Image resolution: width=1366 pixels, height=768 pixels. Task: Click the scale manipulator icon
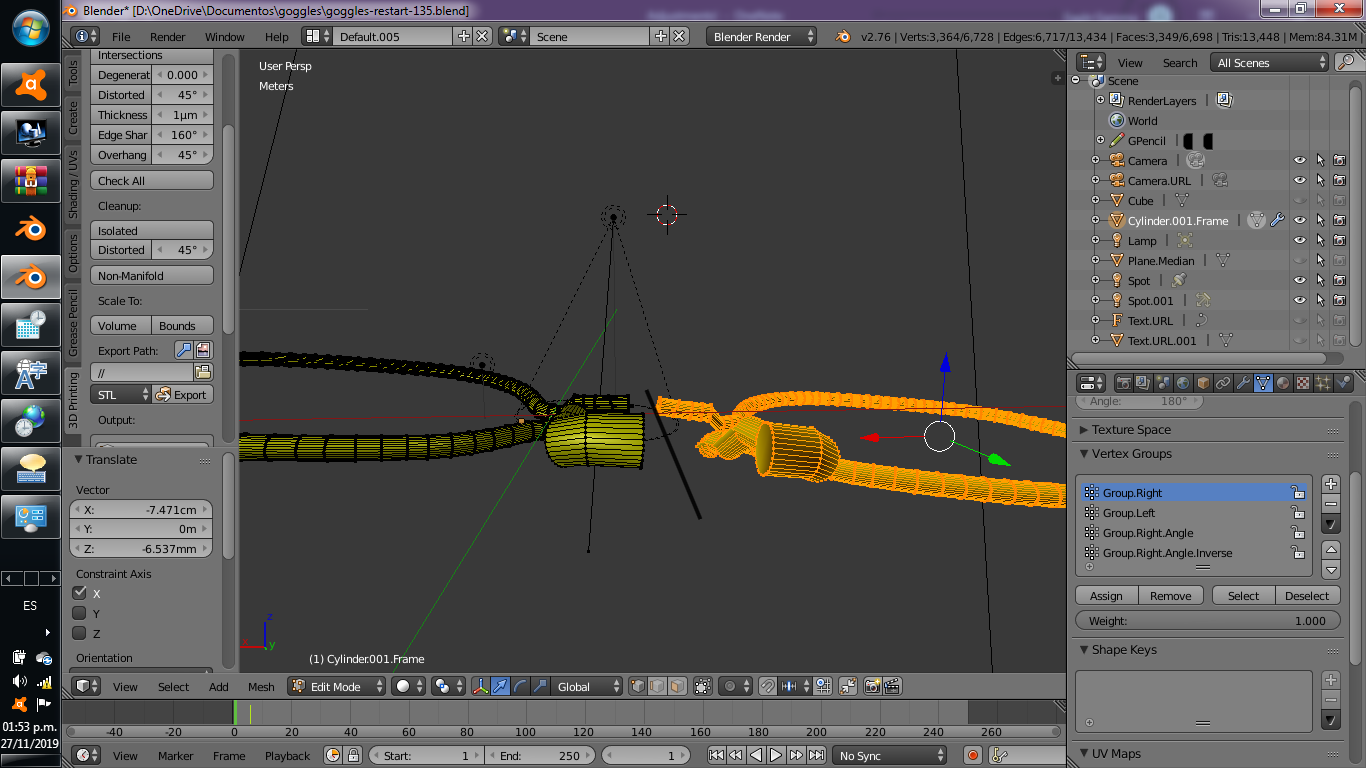540,686
